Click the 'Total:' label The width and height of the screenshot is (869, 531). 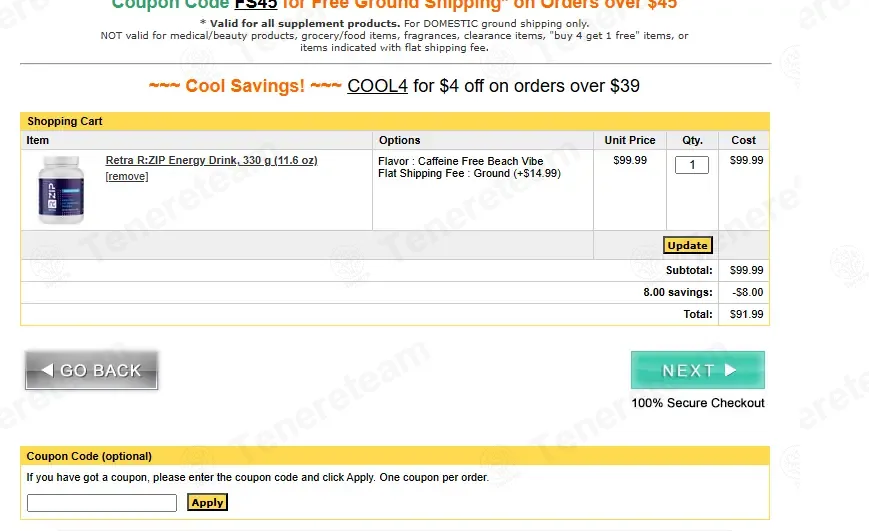tap(698, 314)
